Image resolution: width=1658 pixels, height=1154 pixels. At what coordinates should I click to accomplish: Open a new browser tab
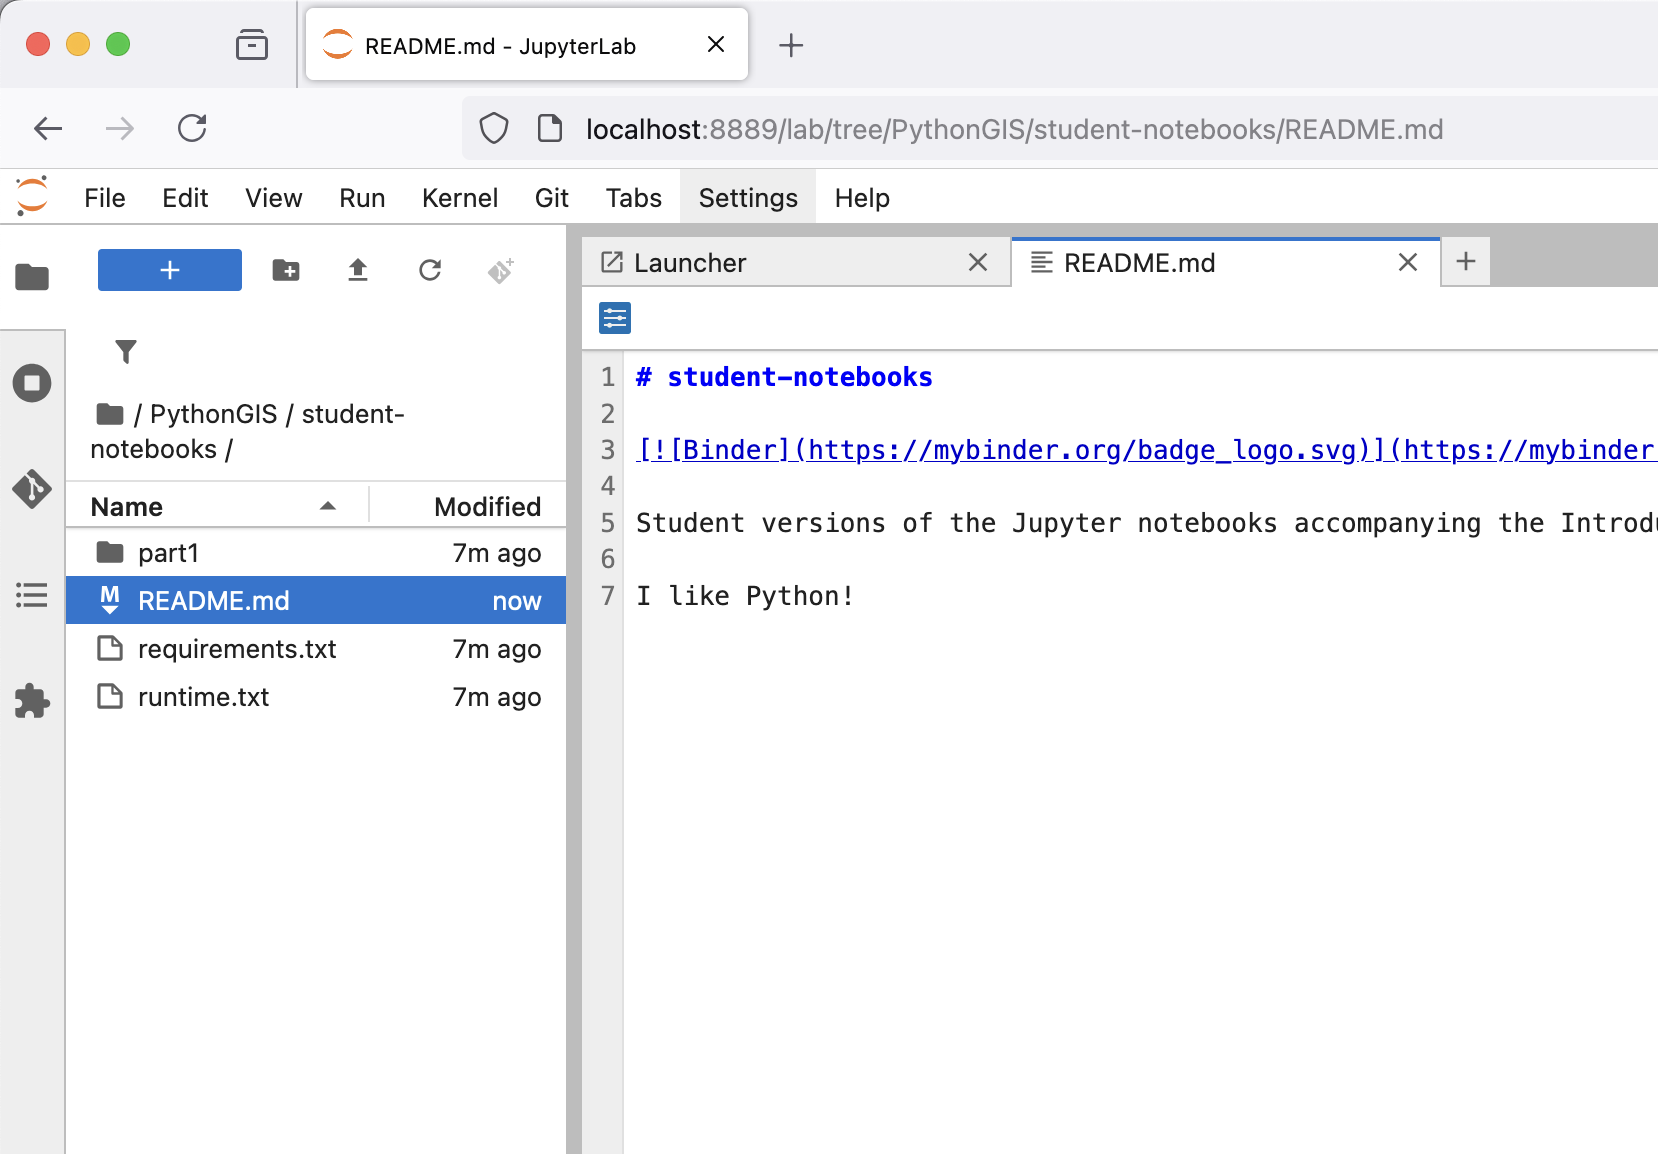[x=791, y=45]
